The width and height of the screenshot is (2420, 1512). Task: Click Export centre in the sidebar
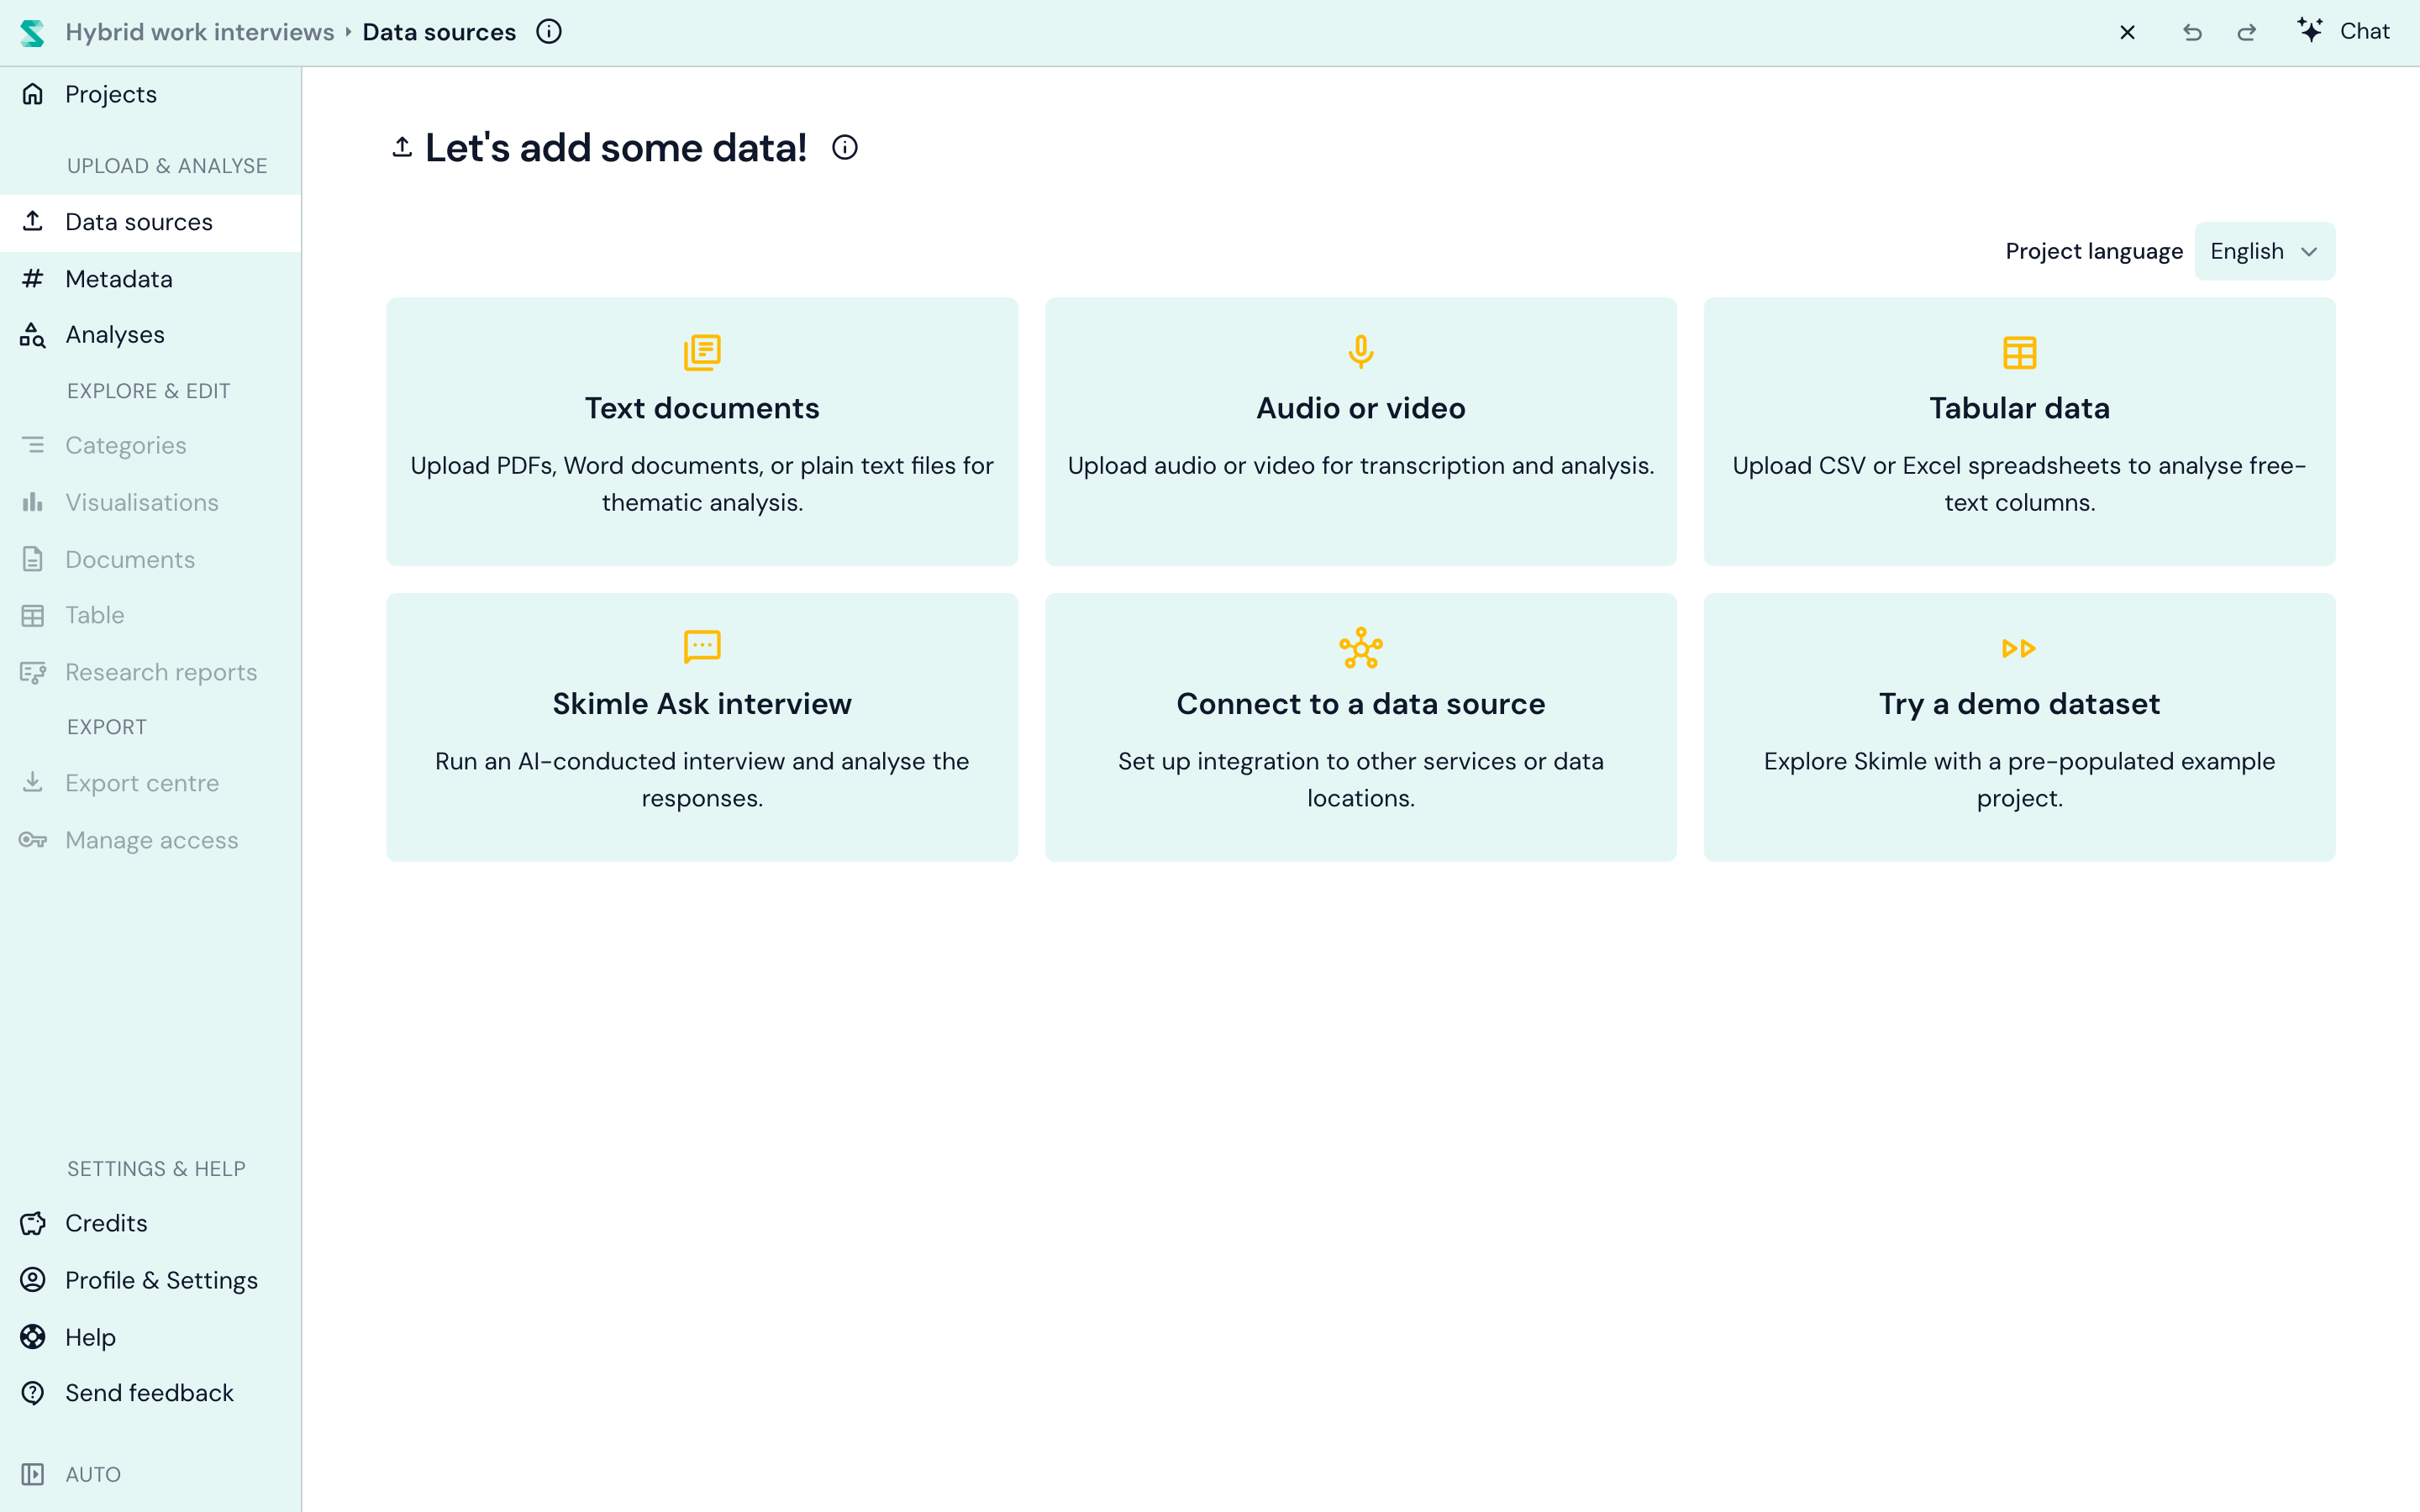coord(150,783)
